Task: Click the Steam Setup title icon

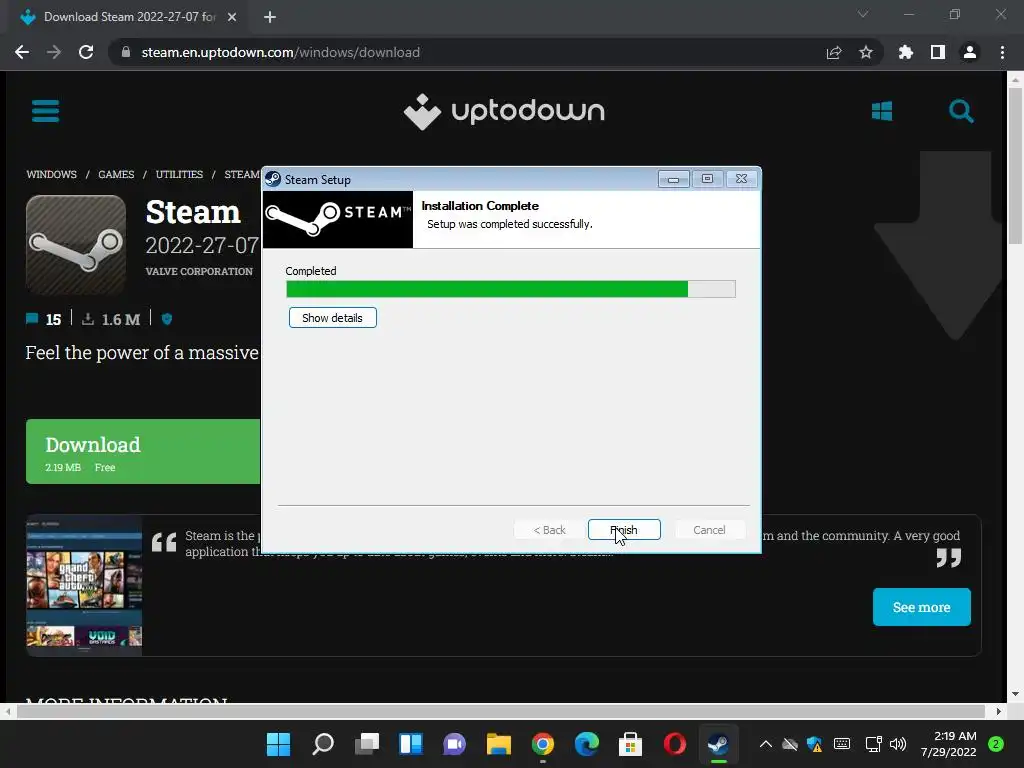Action: (273, 179)
